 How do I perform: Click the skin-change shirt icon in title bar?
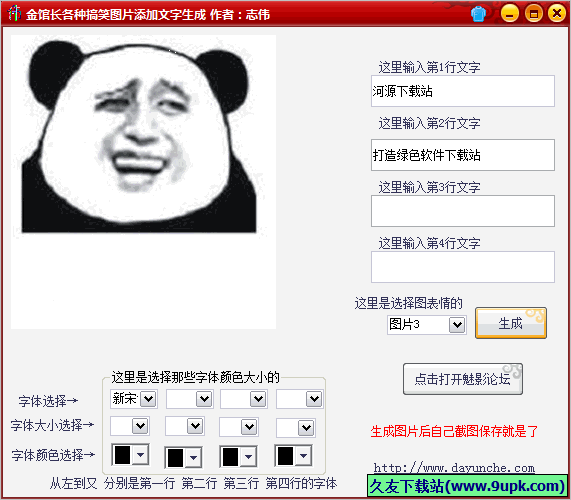(x=478, y=14)
